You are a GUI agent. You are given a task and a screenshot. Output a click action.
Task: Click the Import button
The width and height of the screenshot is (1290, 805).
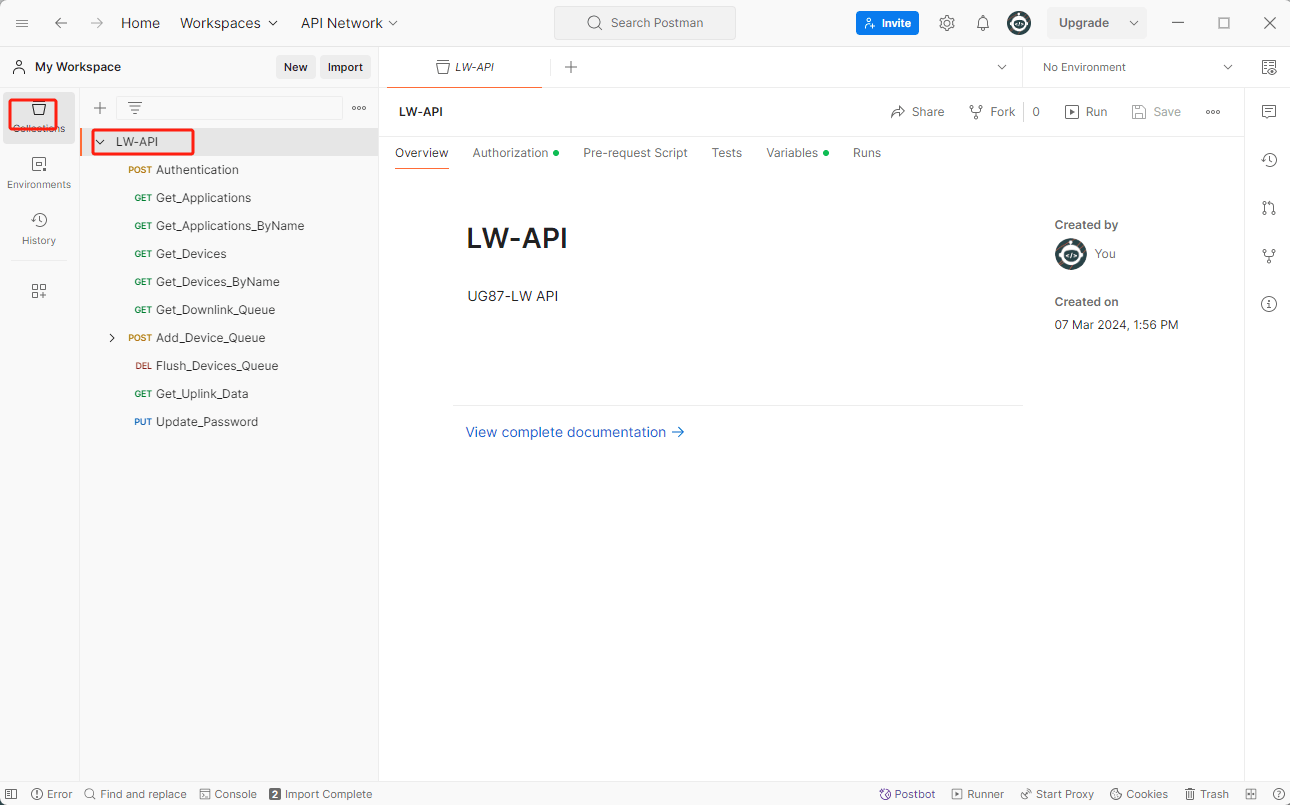(x=345, y=67)
